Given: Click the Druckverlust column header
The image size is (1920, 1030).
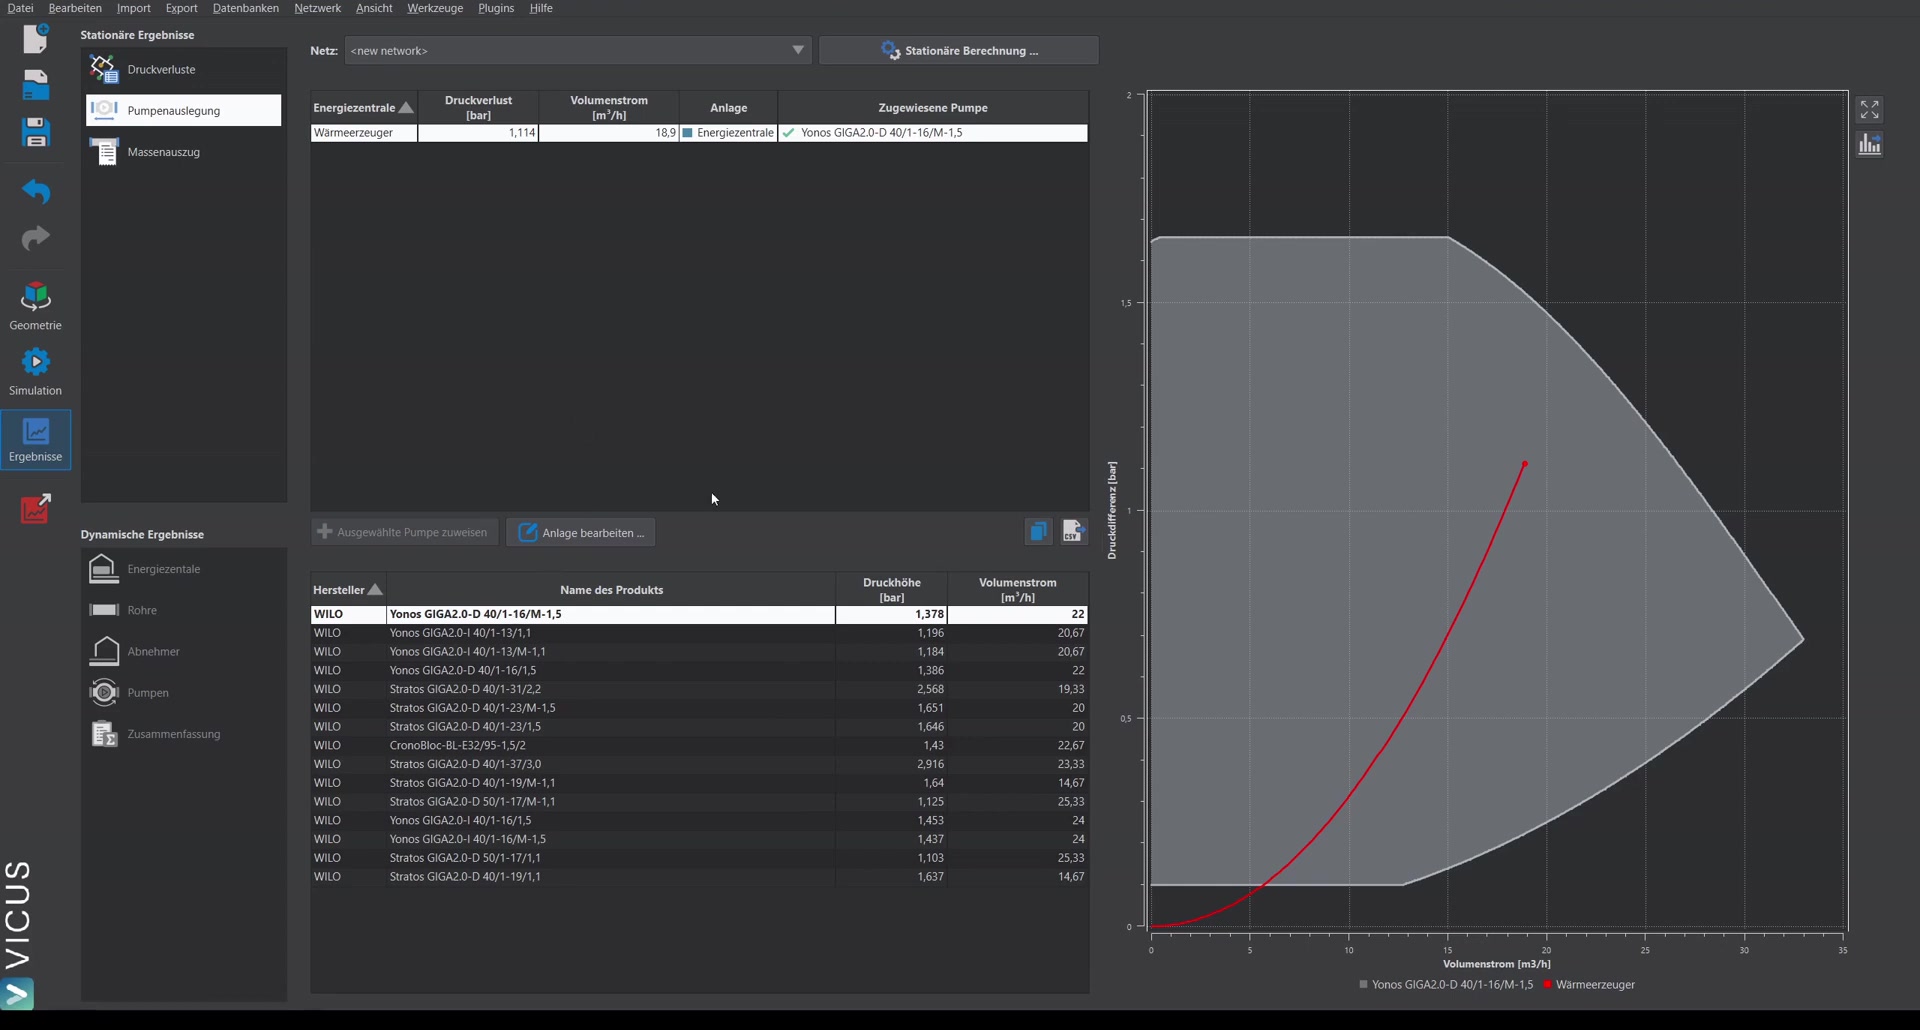Looking at the screenshot, I should pyautogui.click(x=478, y=107).
